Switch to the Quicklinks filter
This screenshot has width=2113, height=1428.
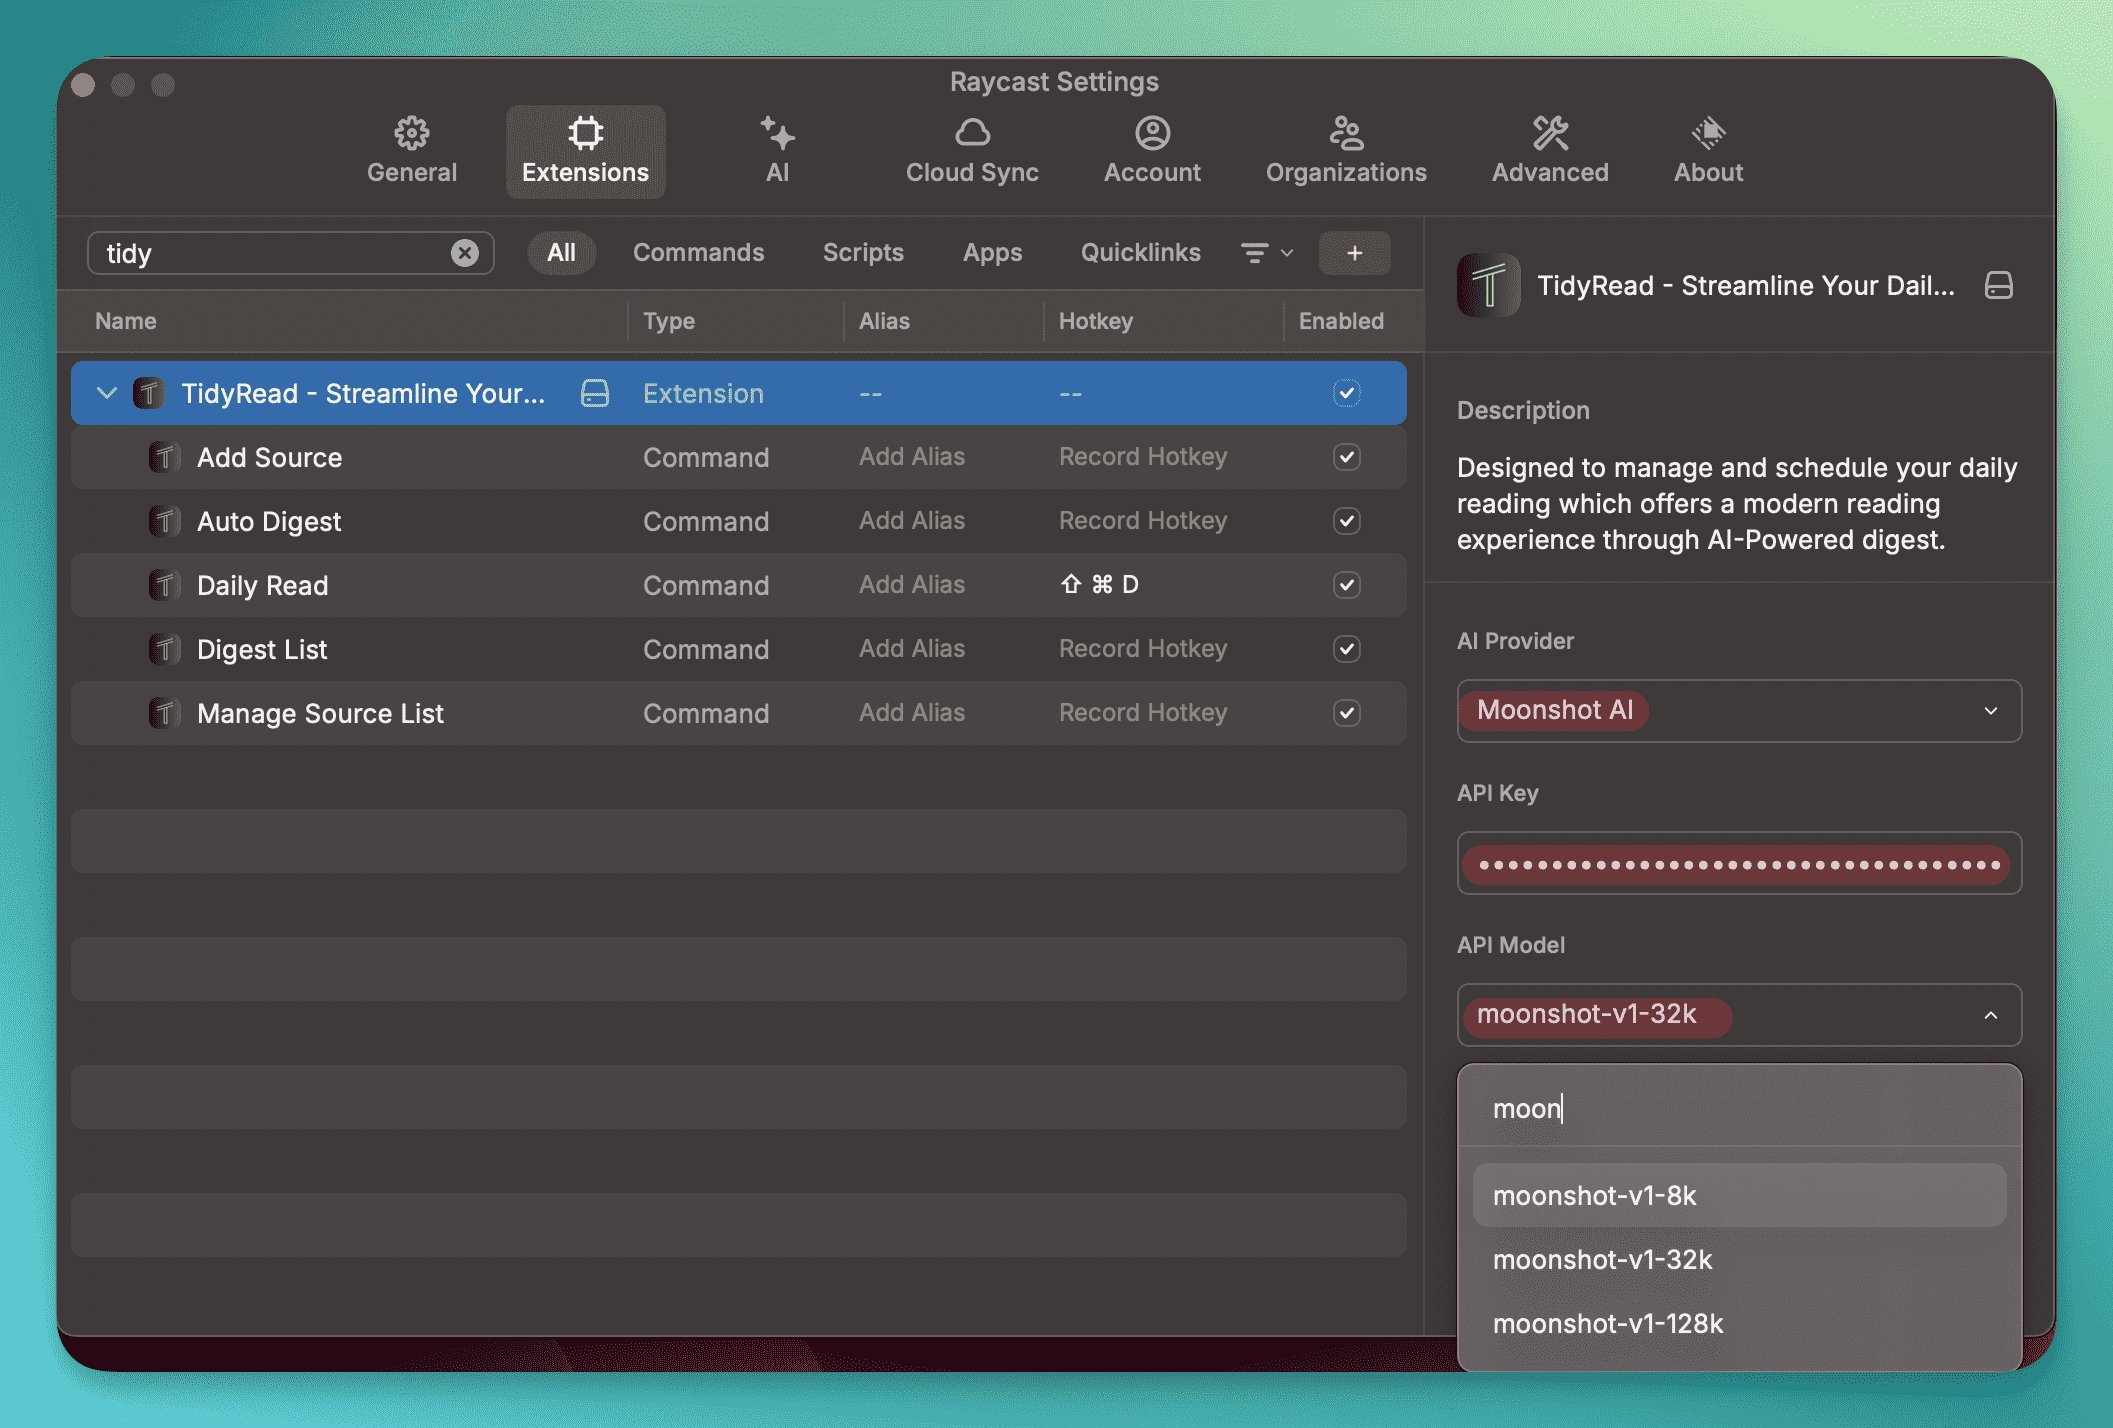pyautogui.click(x=1140, y=253)
